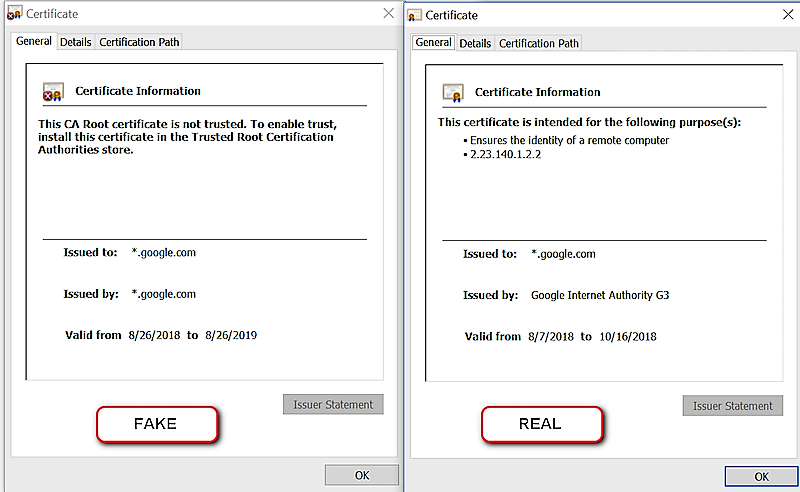
Task: Click OK in the real certificate window
Action: [761, 476]
